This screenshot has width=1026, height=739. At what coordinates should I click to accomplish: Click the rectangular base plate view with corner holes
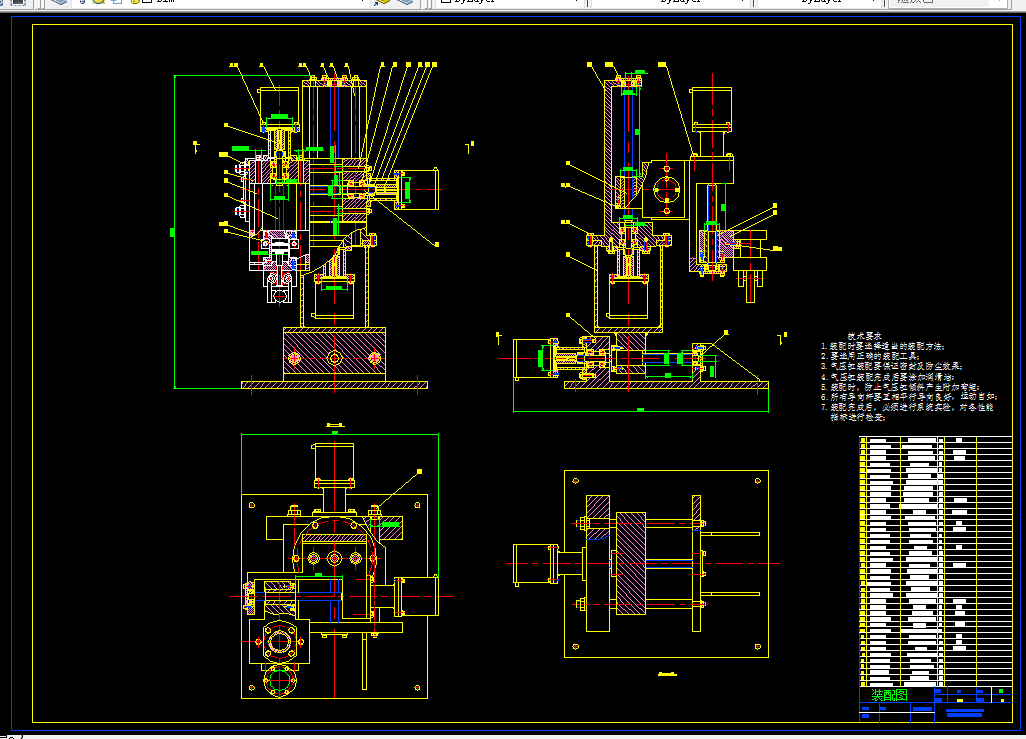coord(666,564)
